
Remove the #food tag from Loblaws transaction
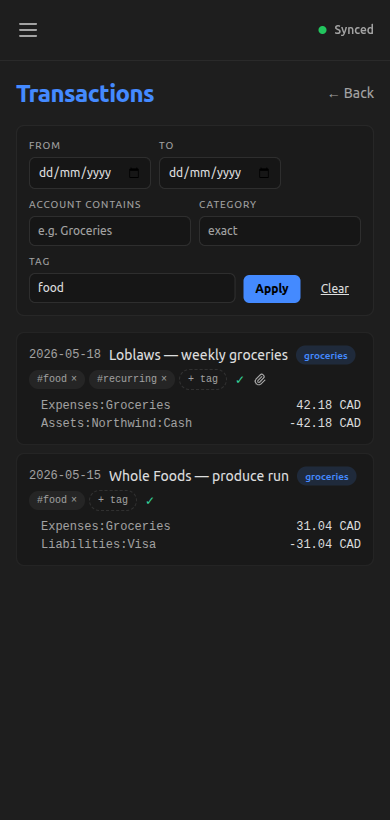(x=74, y=379)
